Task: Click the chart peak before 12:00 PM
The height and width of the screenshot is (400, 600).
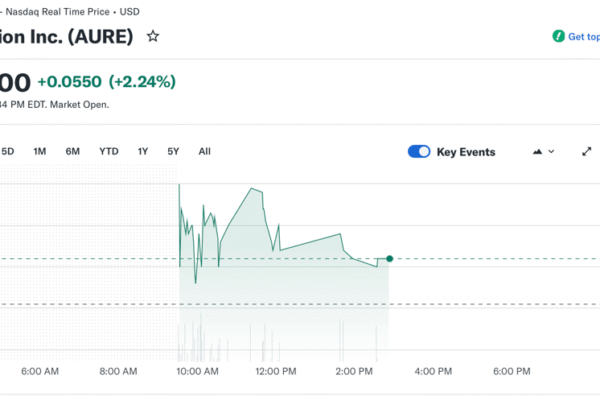Action: click(256, 188)
